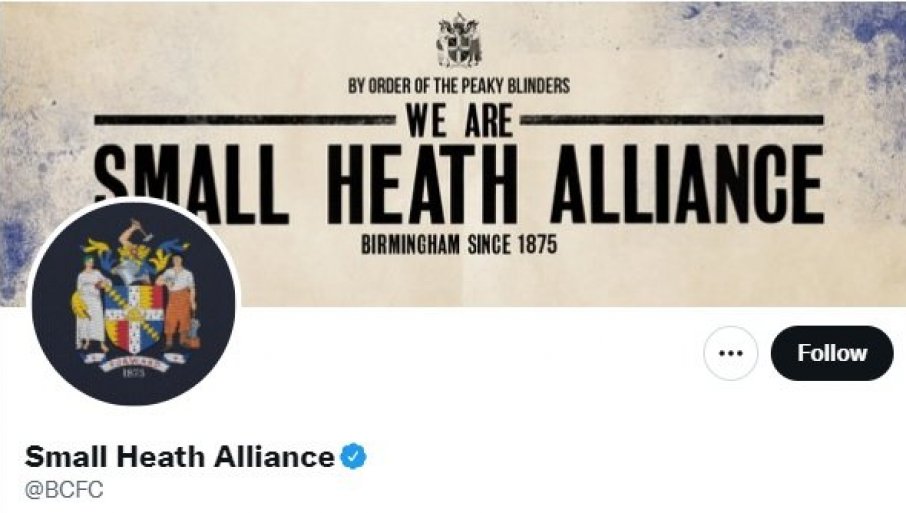Click 'Birmingham Since 1875' banner caption
This screenshot has width=906, height=513.
[459, 246]
